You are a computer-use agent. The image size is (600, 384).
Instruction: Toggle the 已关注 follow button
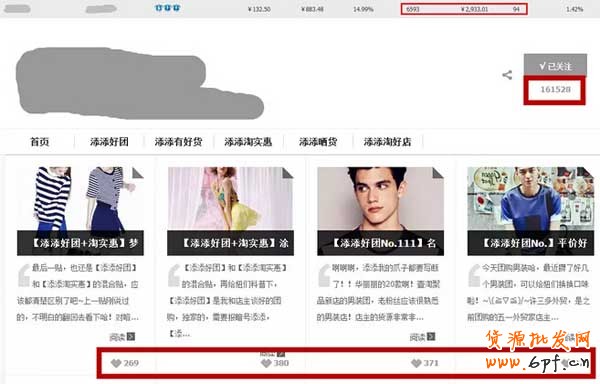555,66
